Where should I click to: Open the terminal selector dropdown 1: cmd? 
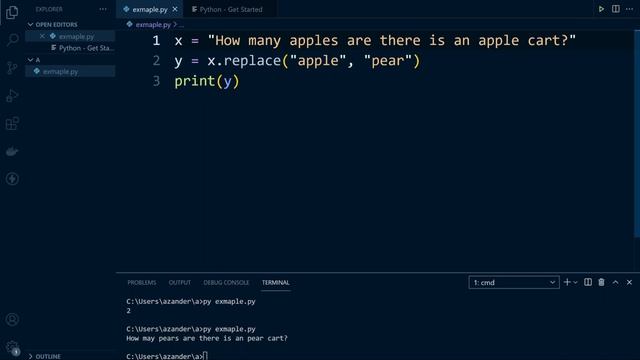click(514, 282)
